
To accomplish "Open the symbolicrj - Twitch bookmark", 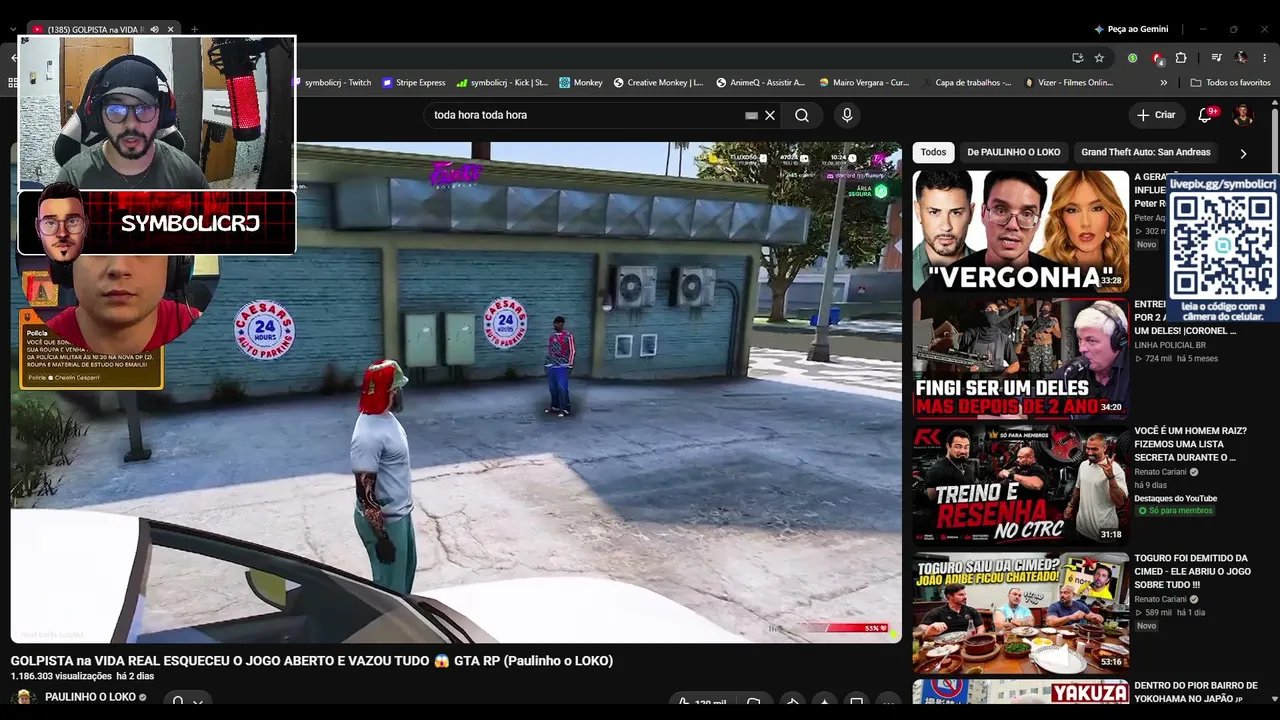I will point(331,83).
